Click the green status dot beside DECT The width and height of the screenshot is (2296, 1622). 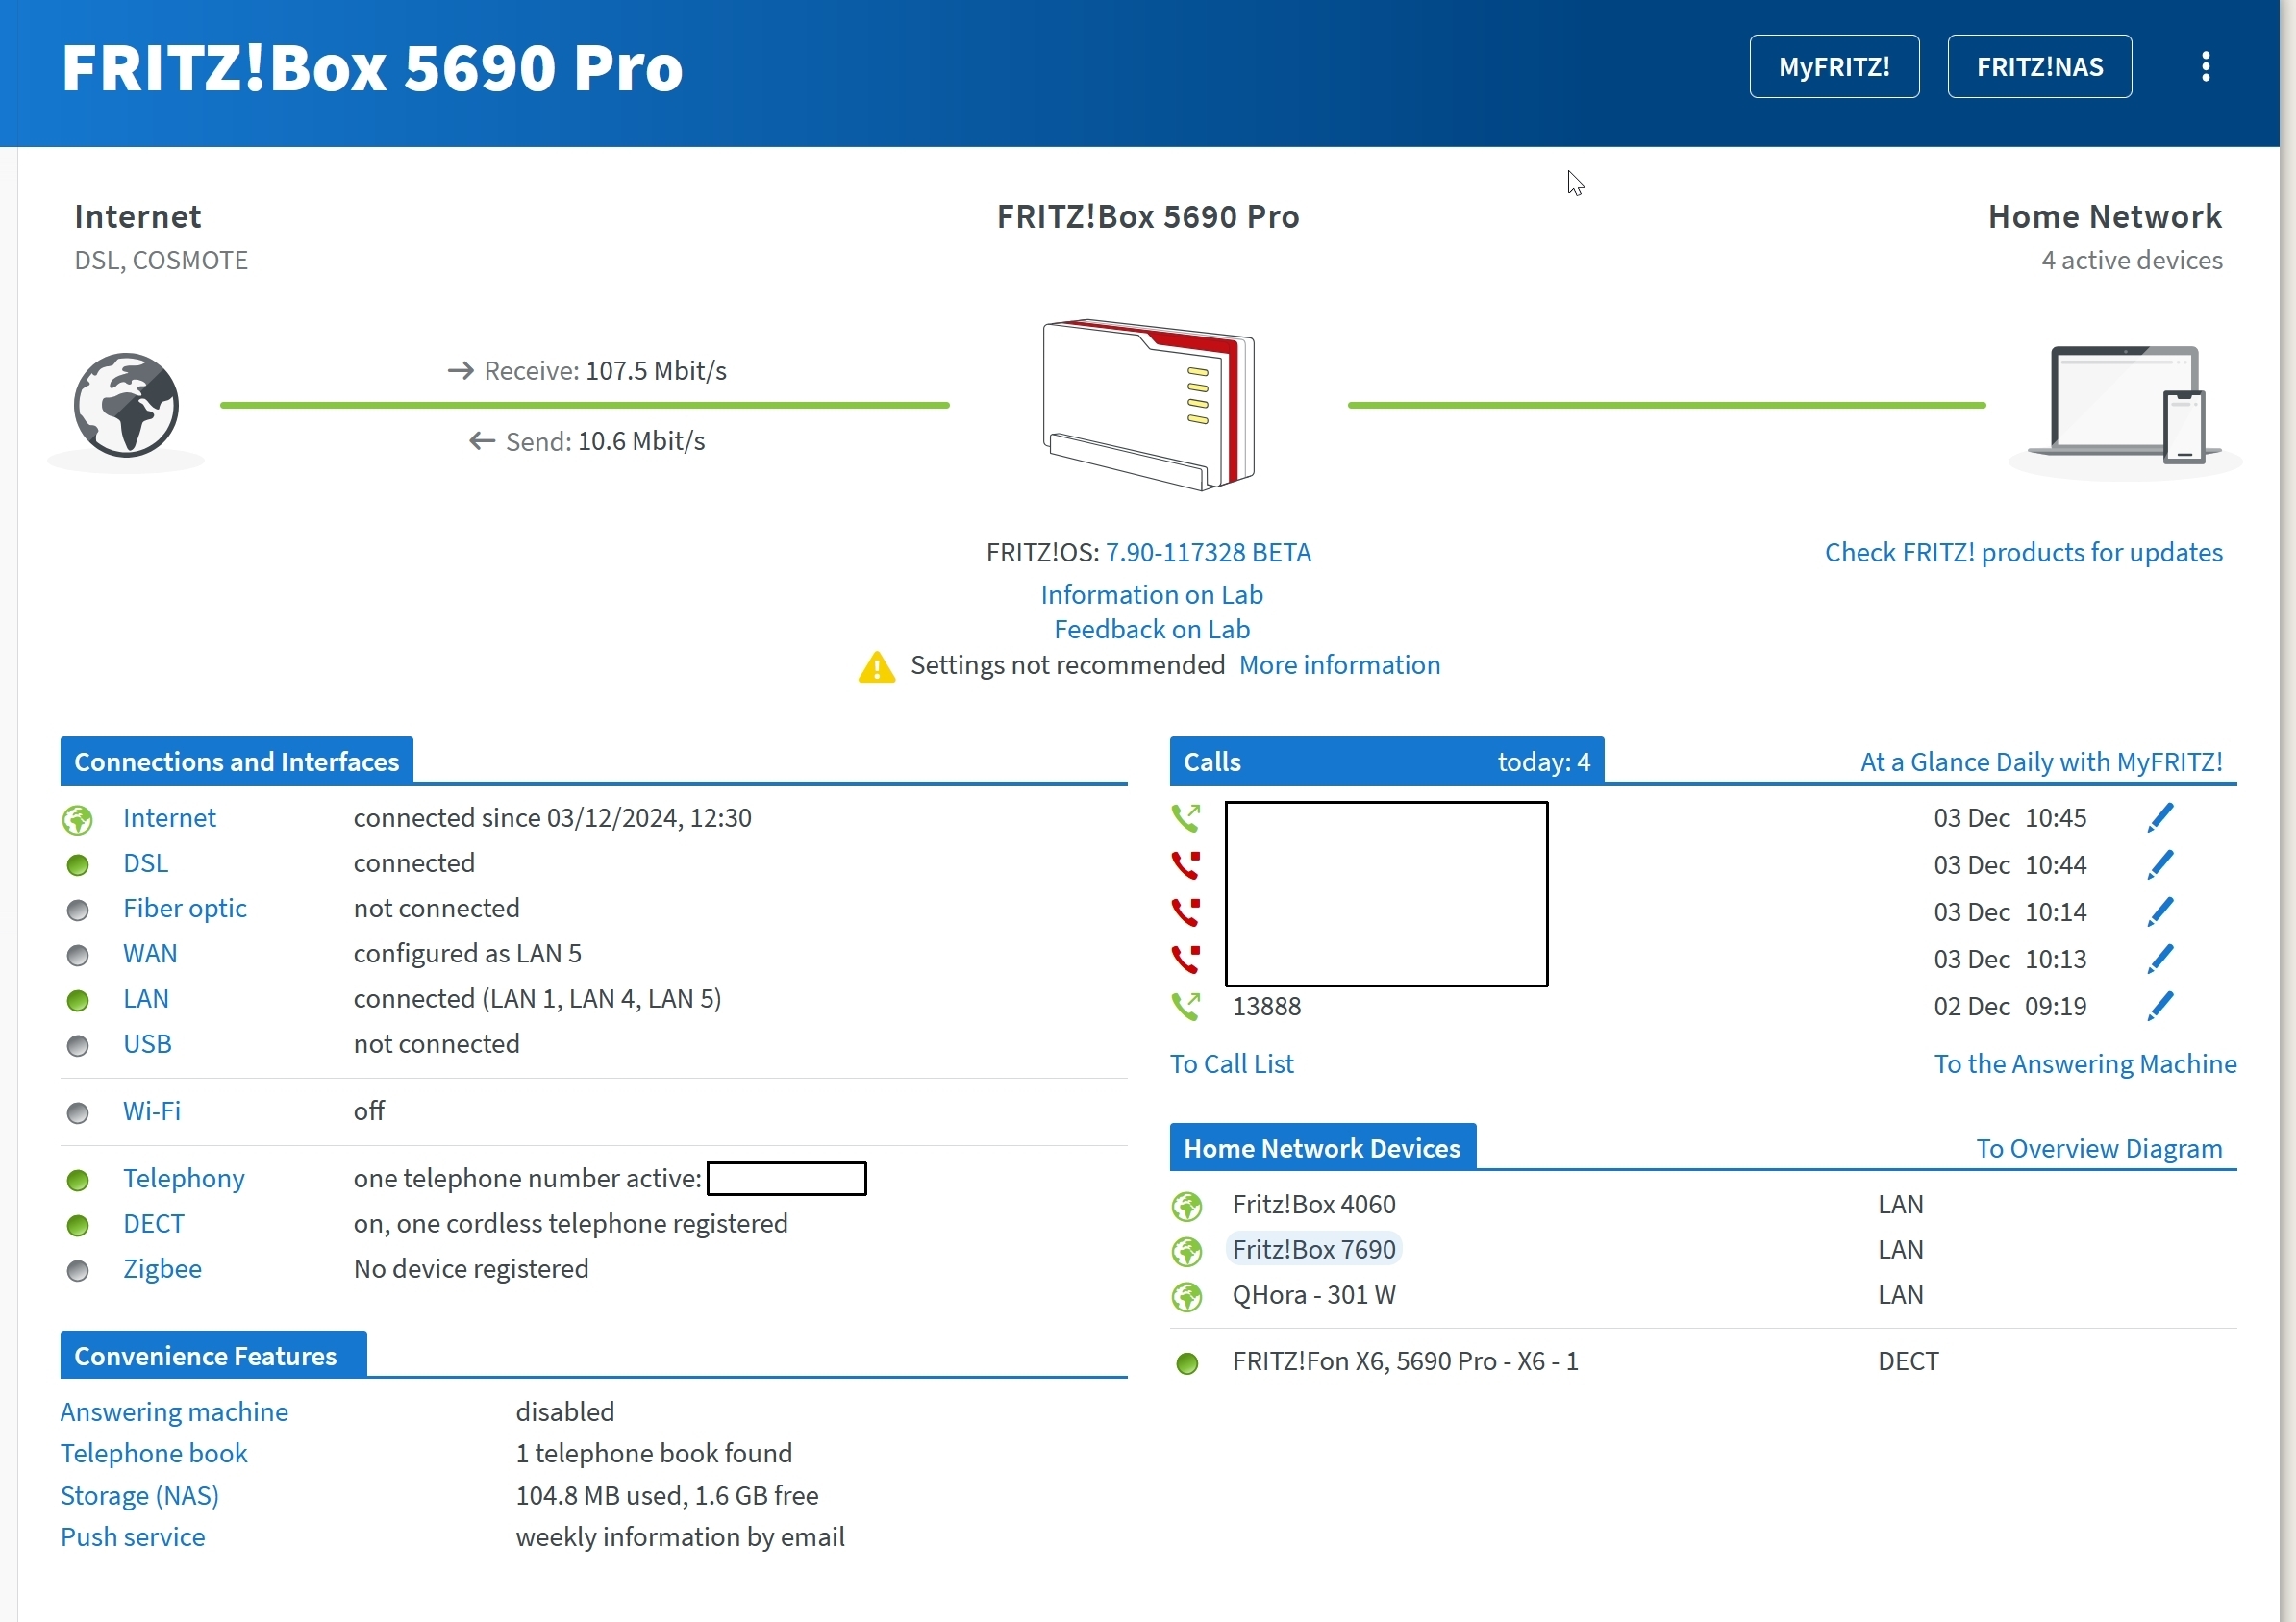click(x=77, y=1226)
